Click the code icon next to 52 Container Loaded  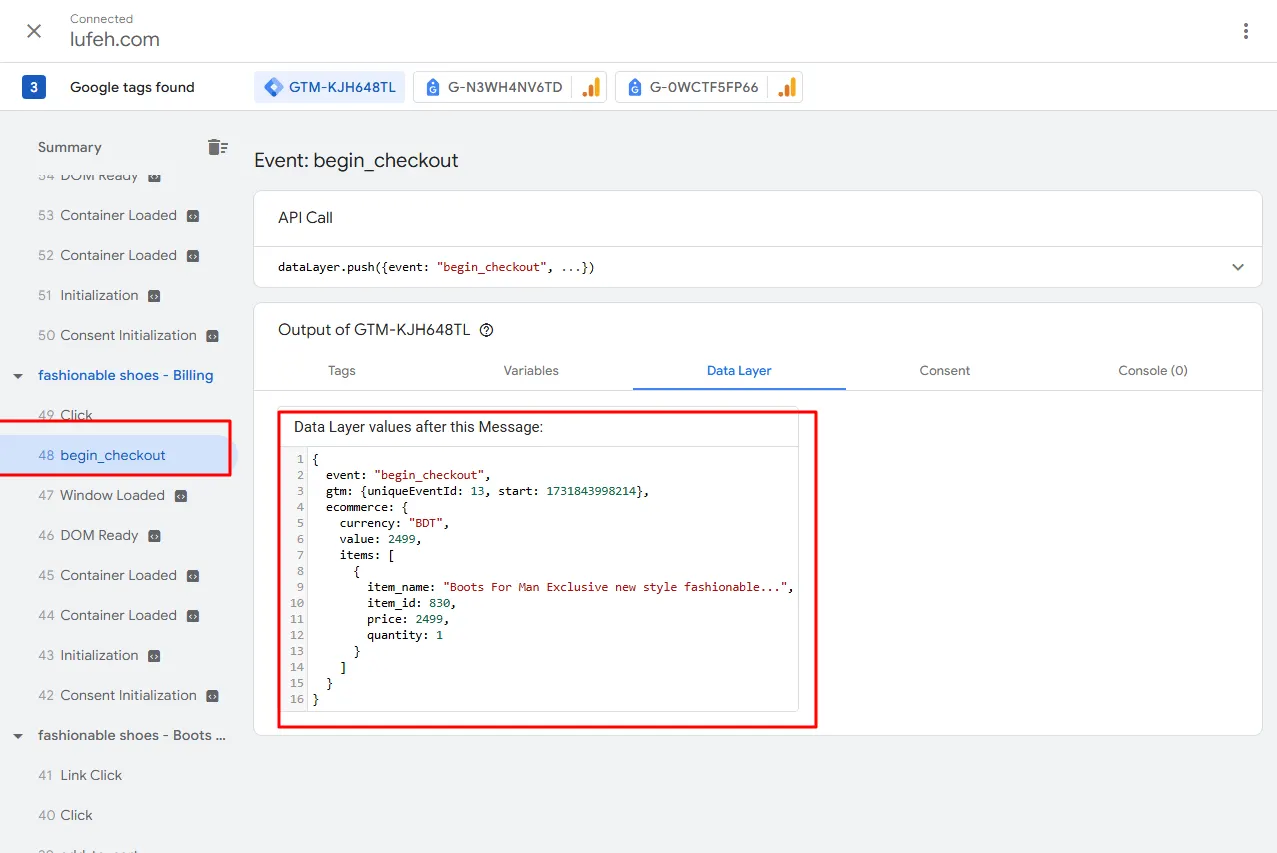click(x=193, y=256)
